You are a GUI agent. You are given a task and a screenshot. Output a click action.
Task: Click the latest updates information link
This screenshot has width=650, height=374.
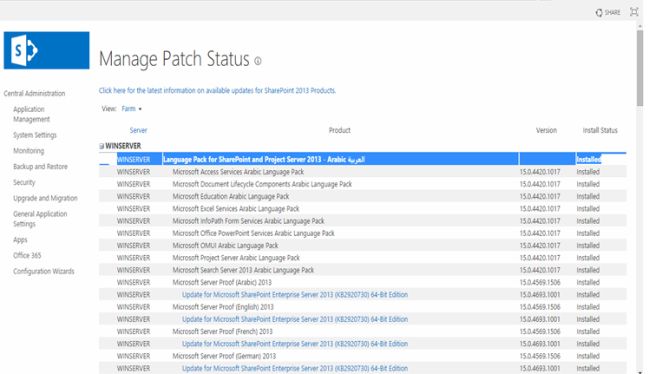pos(217,90)
